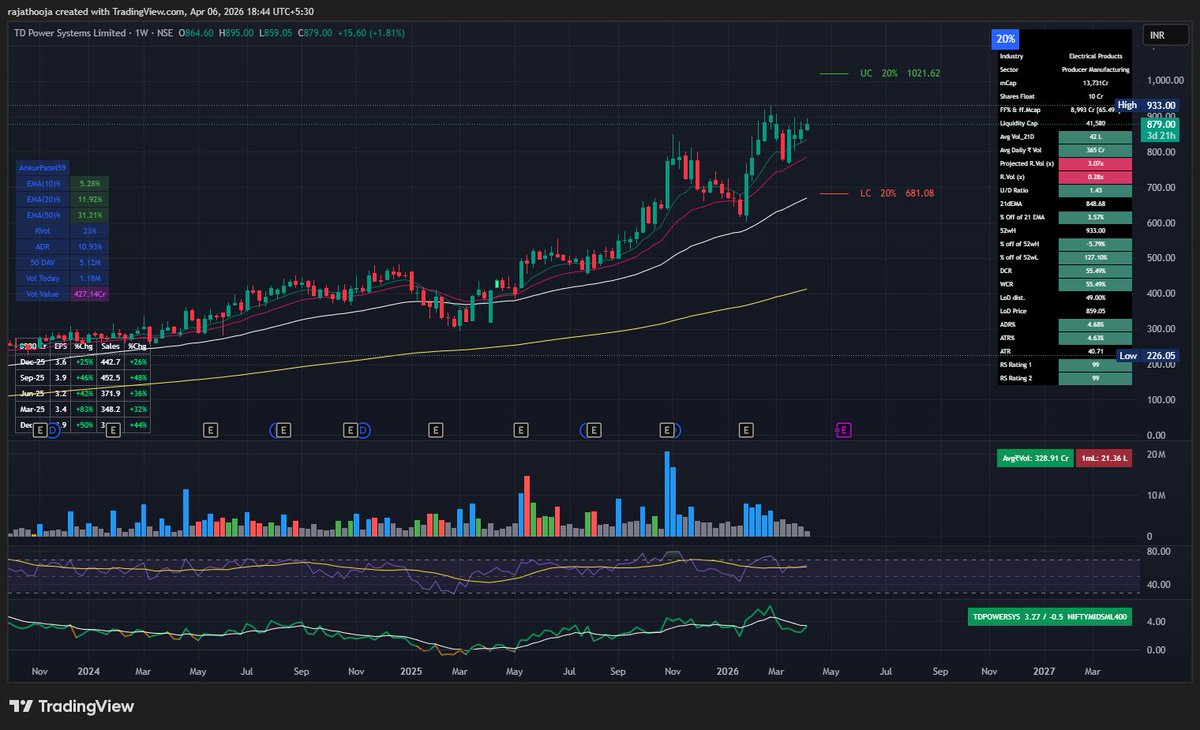The height and width of the screenshot is (730, 1200).
Task: Click the Low 226.05 price label
Action: pyautogui.click(x=1148, y=355)
